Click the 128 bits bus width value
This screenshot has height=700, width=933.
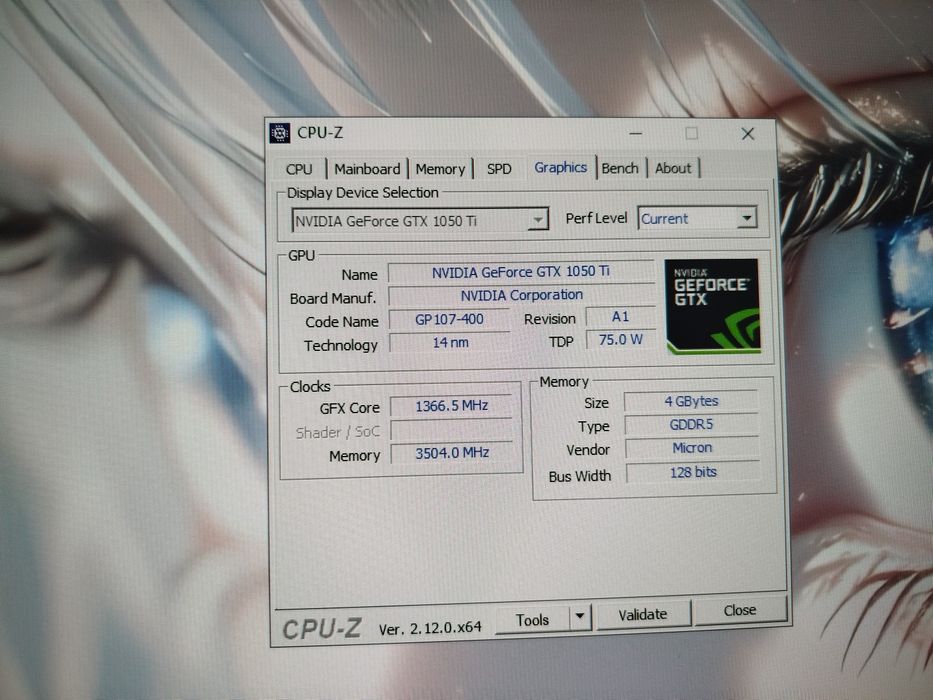(693, 473)
